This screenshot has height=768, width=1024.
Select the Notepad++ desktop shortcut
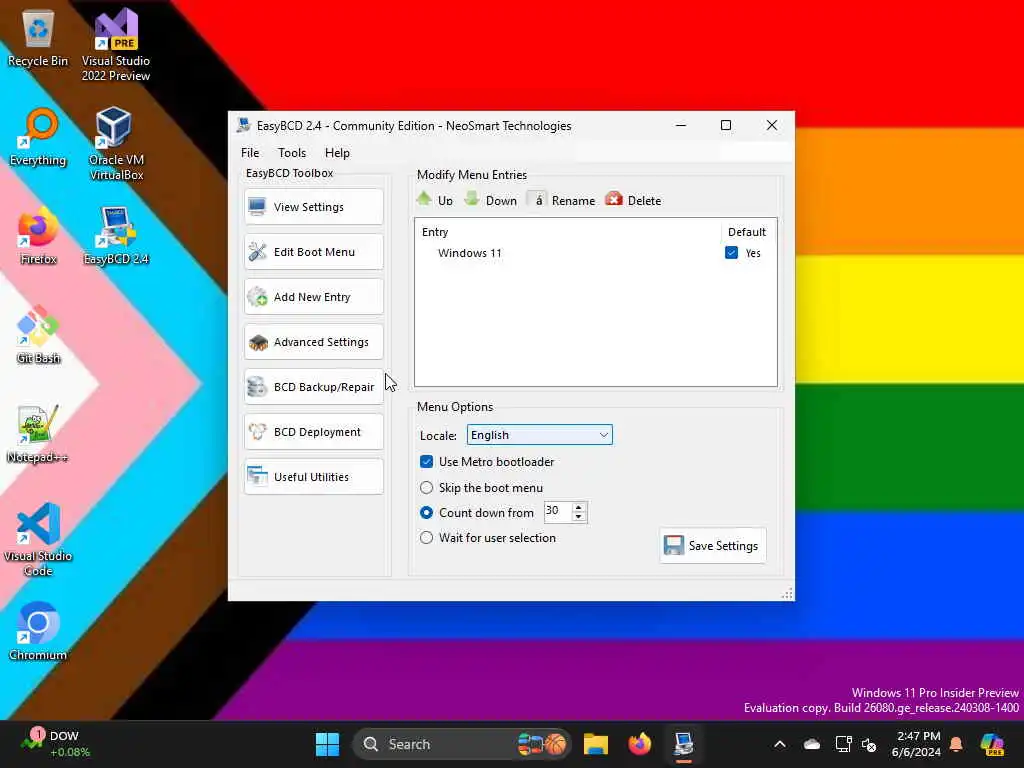coord(38,434)
